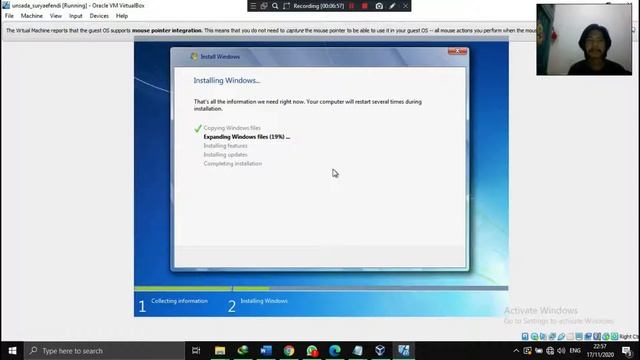Open File Explorer from the taskbar
Image resolution: width=640 pixels, height=360 pixels.
coord(220,351)
